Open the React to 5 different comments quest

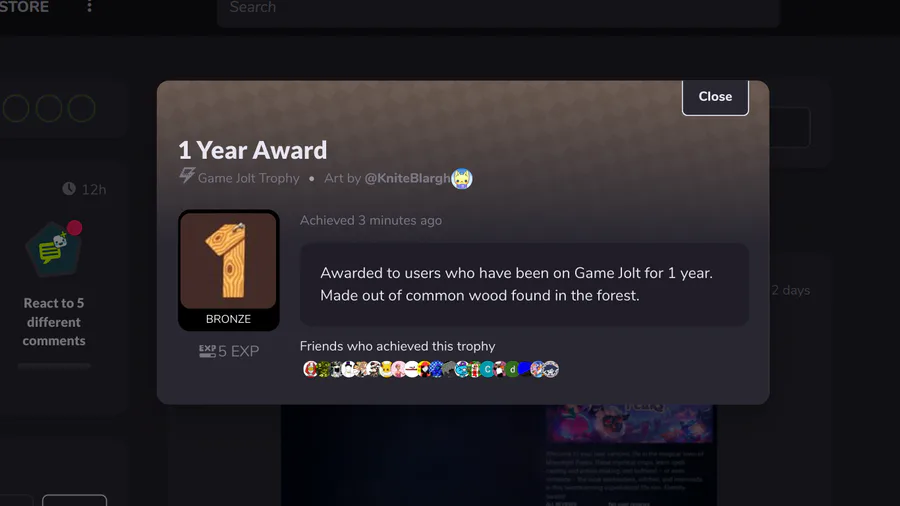click(x=54, y=322)
